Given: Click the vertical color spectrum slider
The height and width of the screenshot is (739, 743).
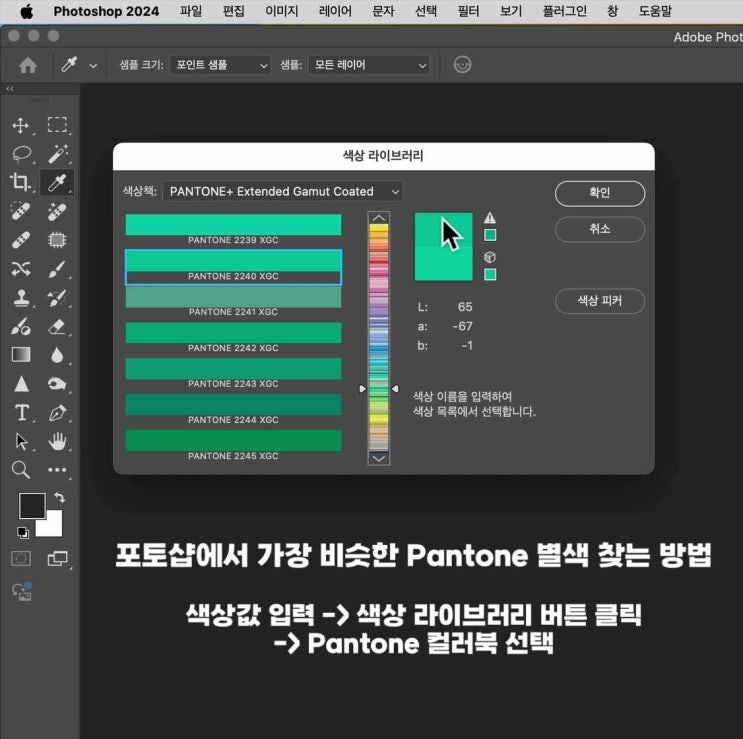Looking at the screenshot, I should point(379,337).
